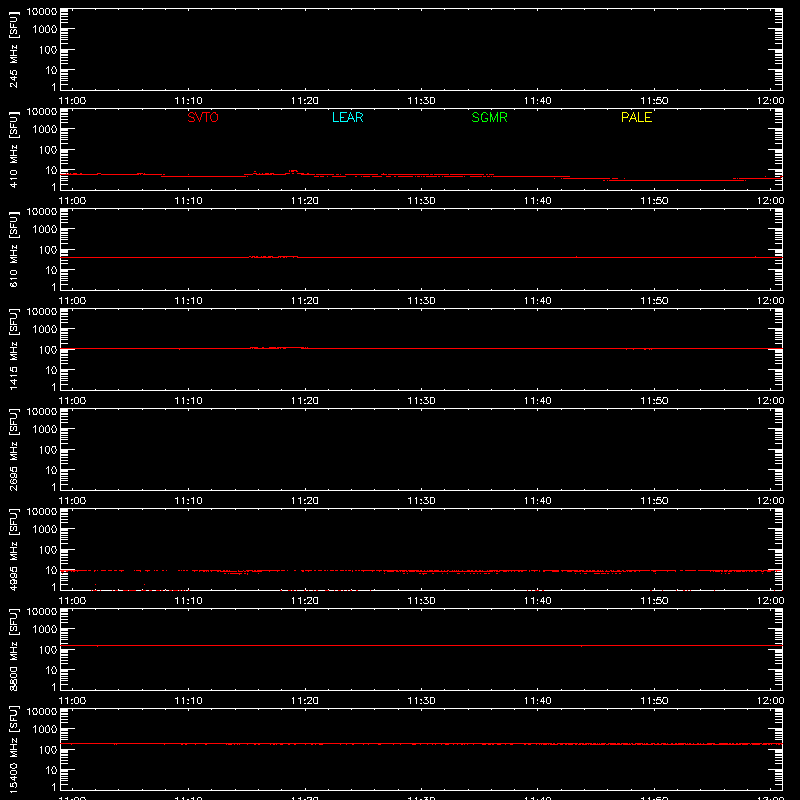This screenshot has width=800, height=800.
Task: Click 12:00 time label under 245 MHz panel
Action: (x=770, y=101)
